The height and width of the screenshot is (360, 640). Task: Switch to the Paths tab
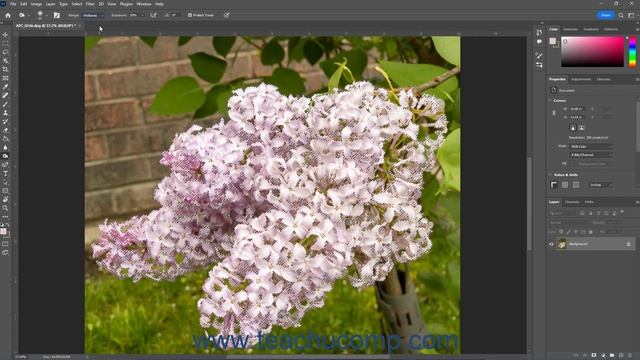[589, 202]
